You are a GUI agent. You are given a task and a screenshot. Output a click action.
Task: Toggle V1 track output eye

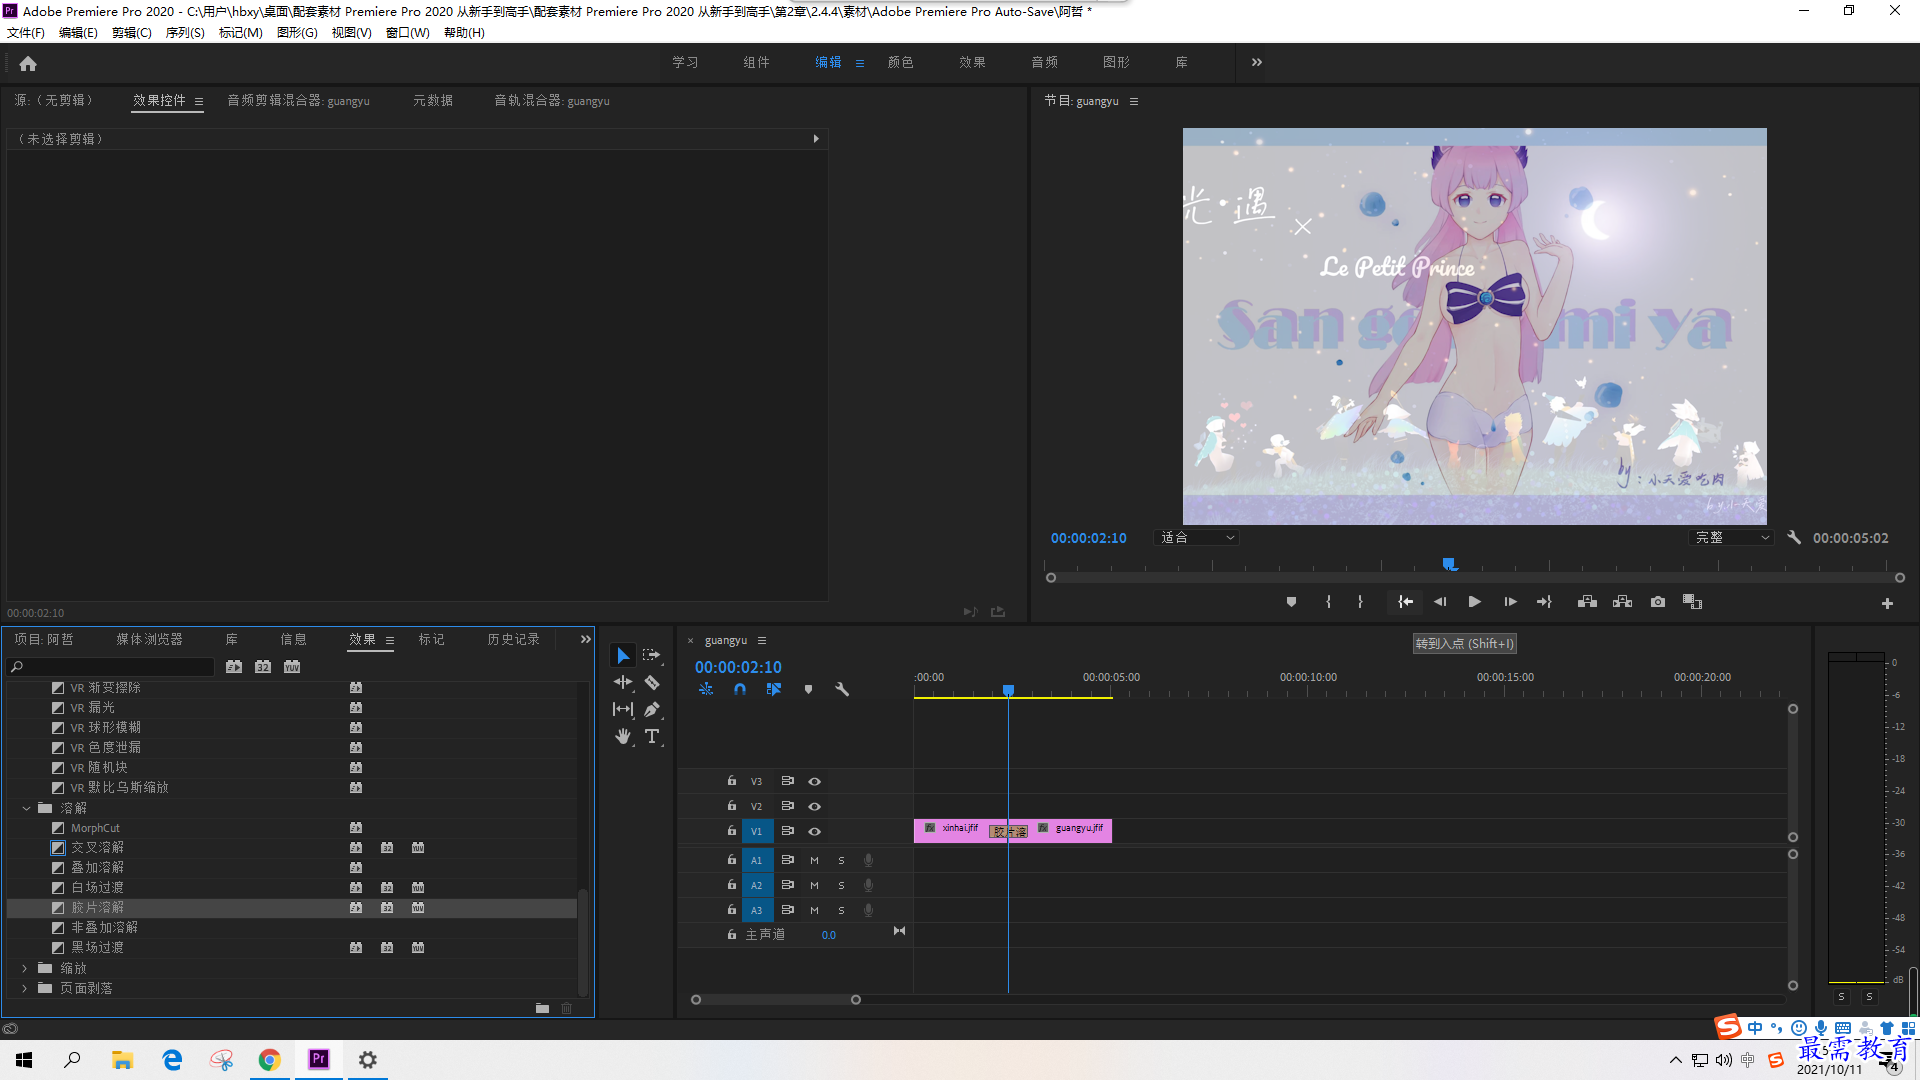pyautogui.click(x=815, y=832)
